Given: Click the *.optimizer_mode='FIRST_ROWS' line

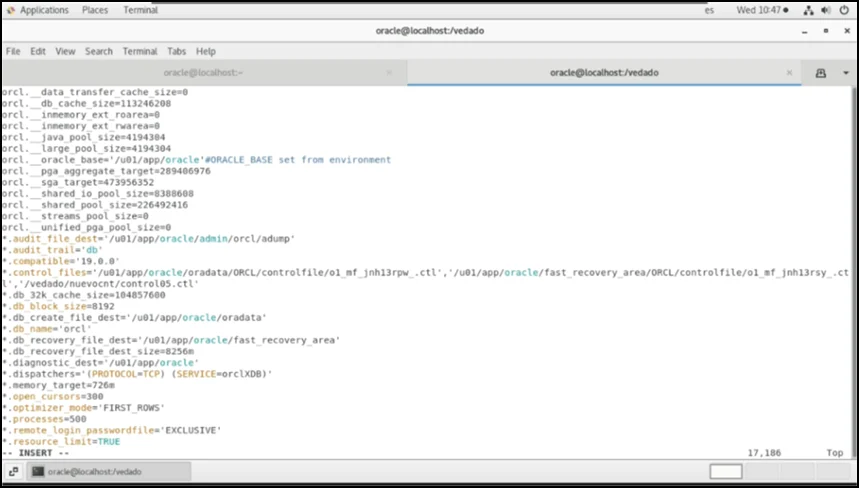Looking at the screenshot, I should (x=84, y=408).
